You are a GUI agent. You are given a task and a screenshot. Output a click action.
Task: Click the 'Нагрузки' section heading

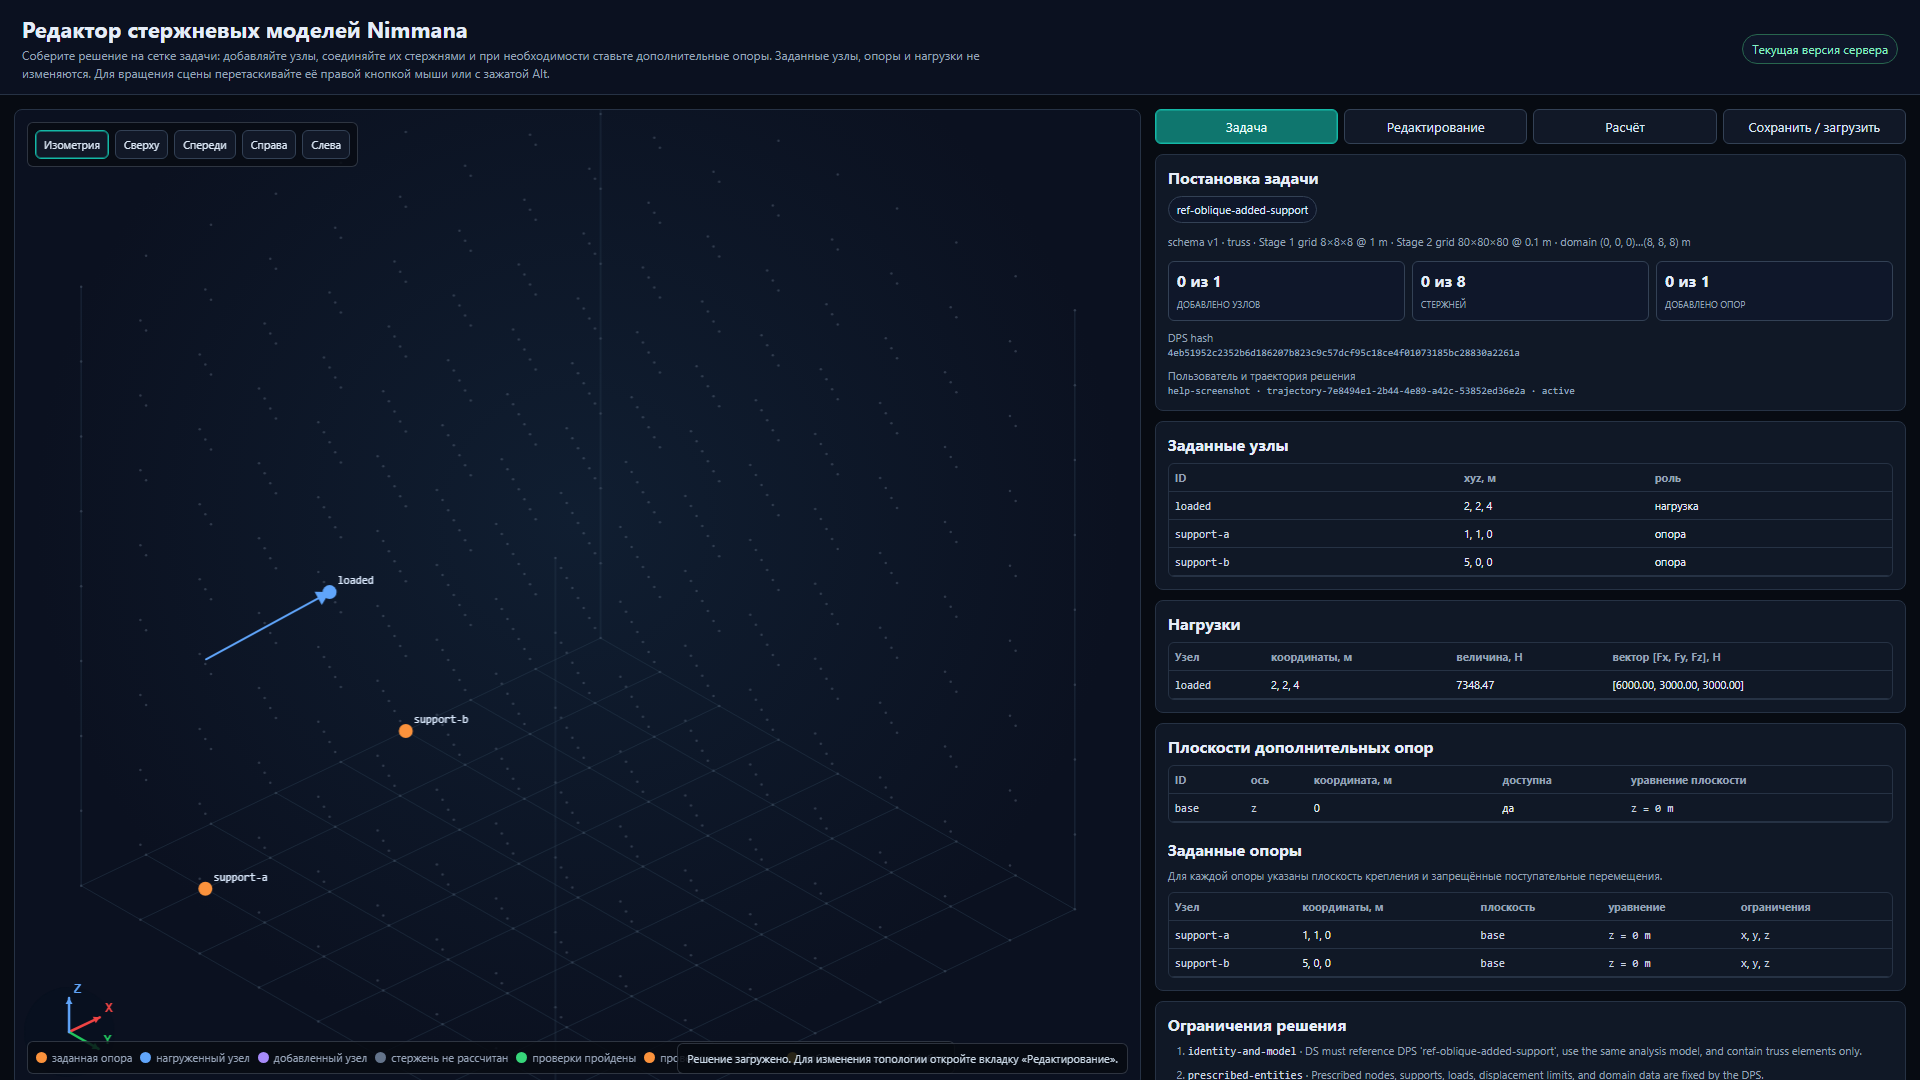(1204, 625)
